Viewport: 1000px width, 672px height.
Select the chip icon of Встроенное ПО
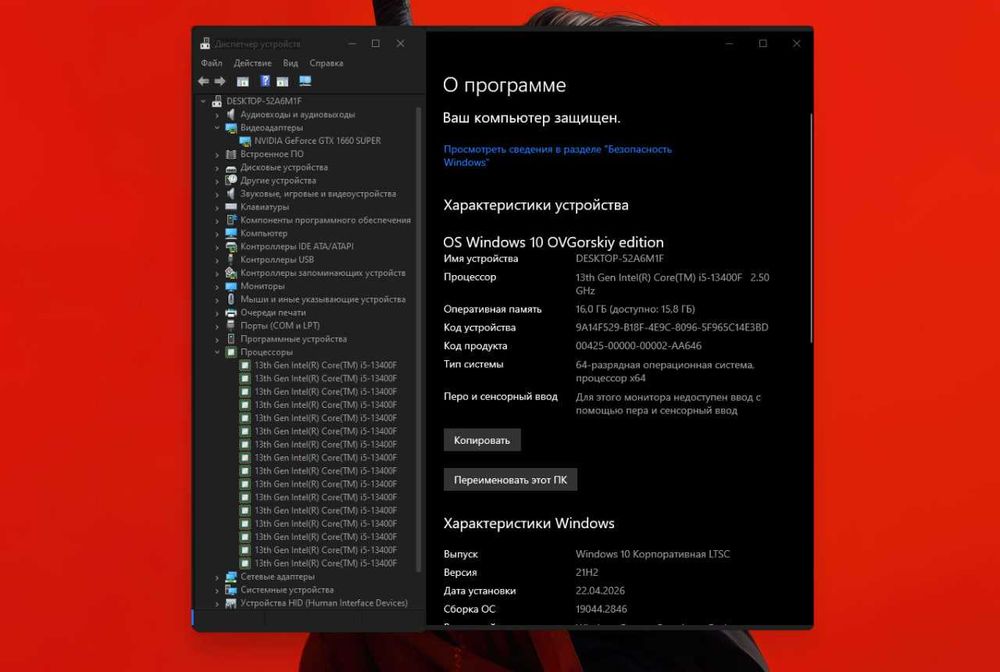(231, 154)
